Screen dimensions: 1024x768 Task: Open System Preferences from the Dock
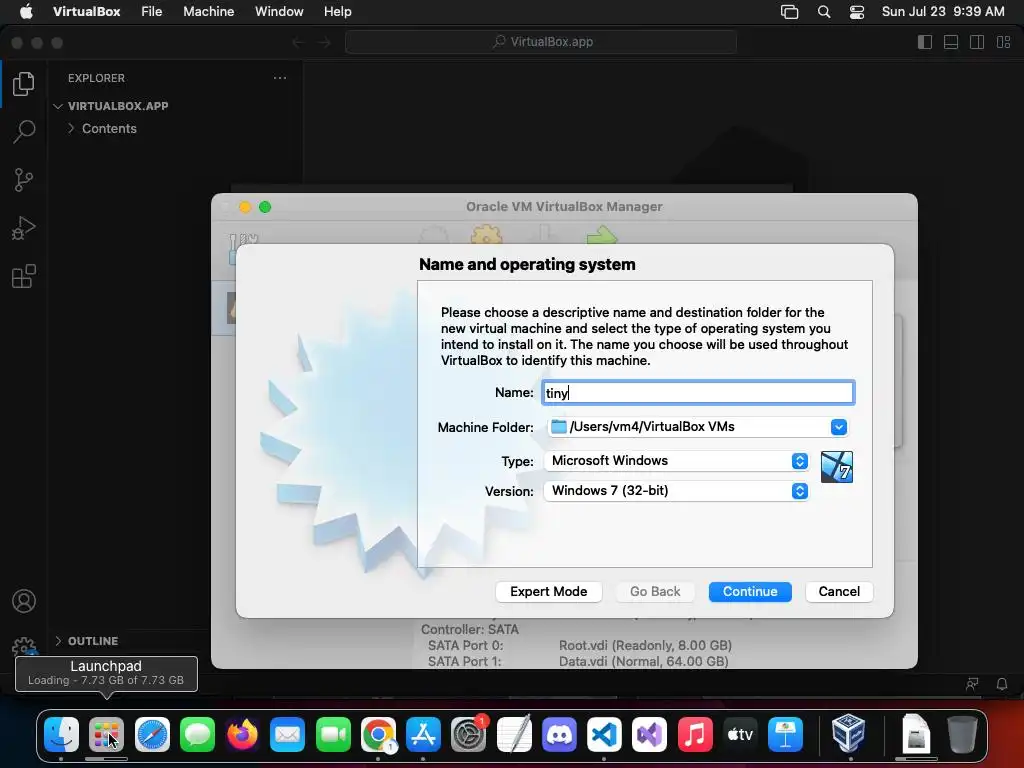click(469, 735)
